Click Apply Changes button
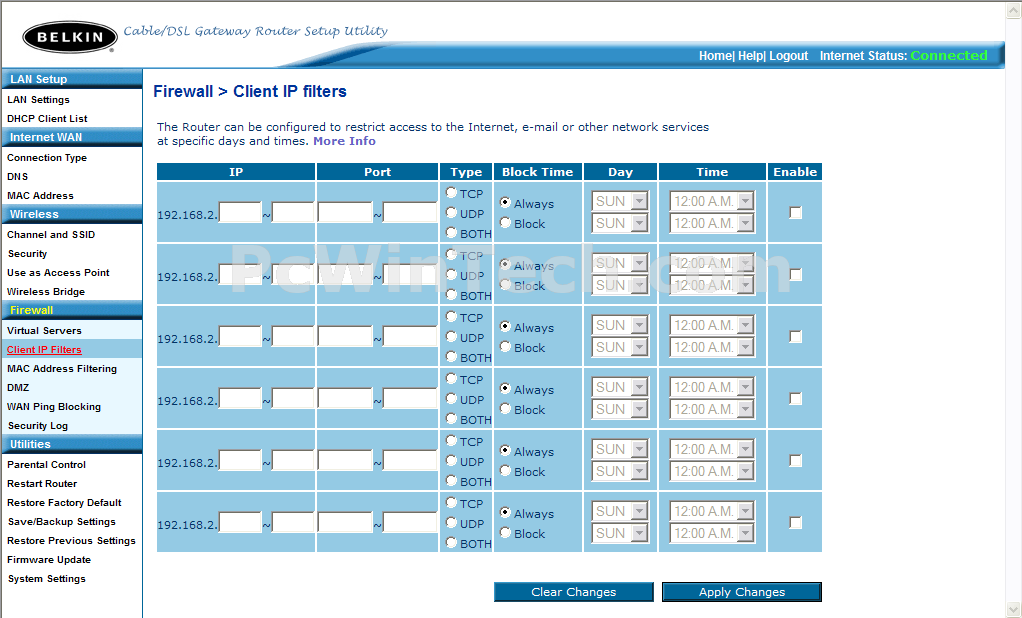This screenshot has height=618, width=1022. pos(742,592)
